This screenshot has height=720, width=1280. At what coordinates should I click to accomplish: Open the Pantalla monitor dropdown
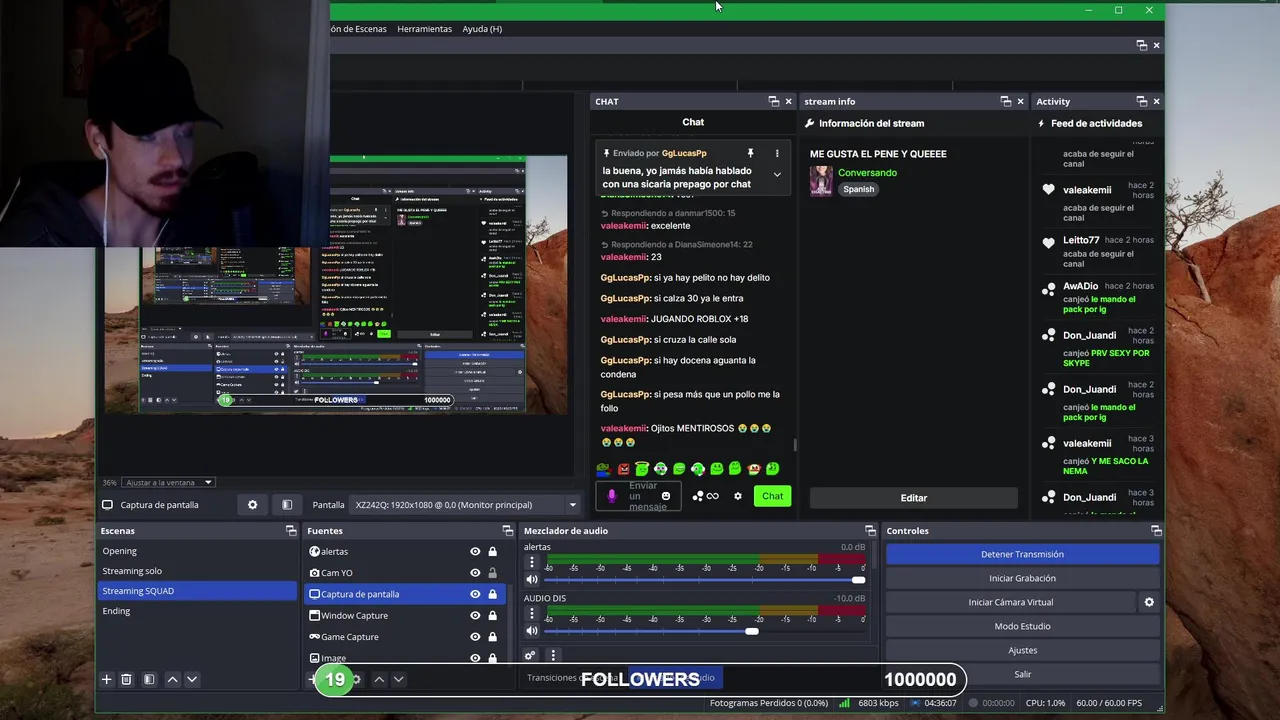pyautogui.click(x=466, y=505)
